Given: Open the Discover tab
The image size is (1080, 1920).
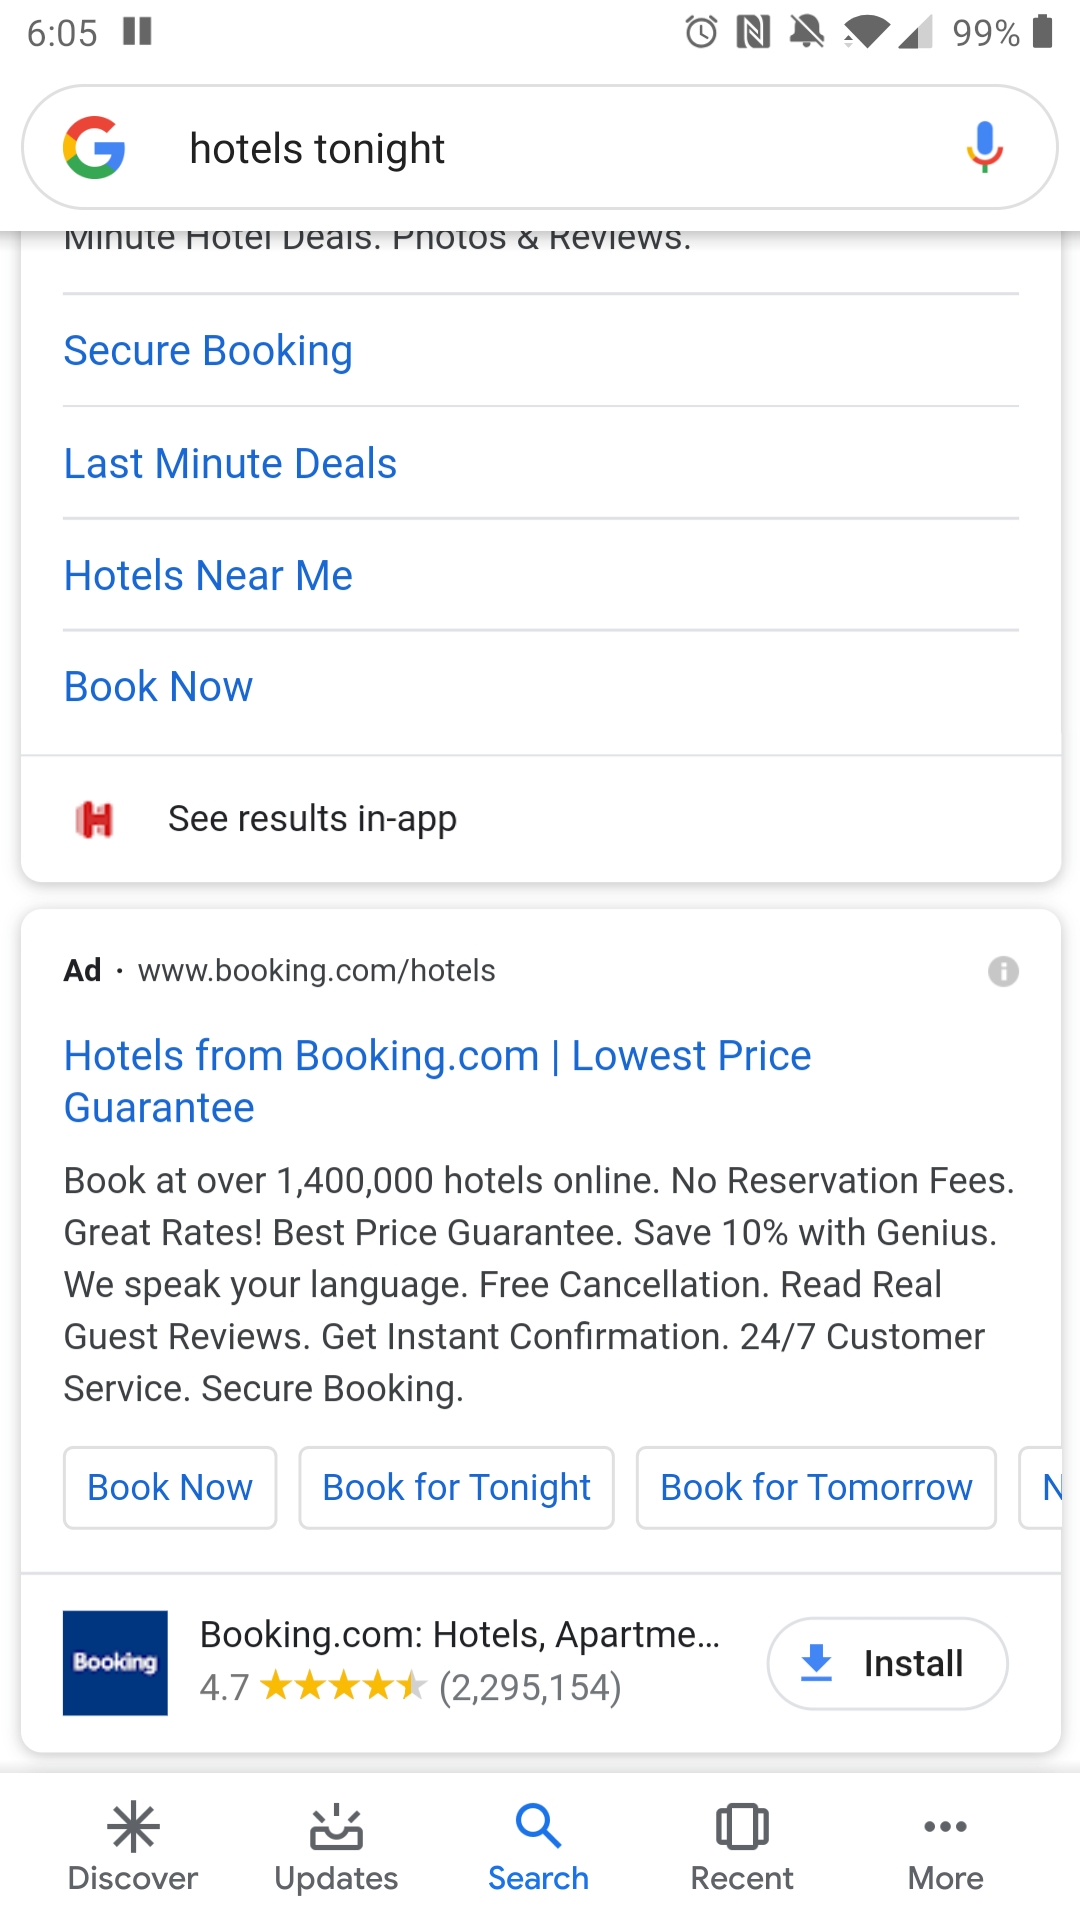Looking at the screenshot, I should point(133,1848).
